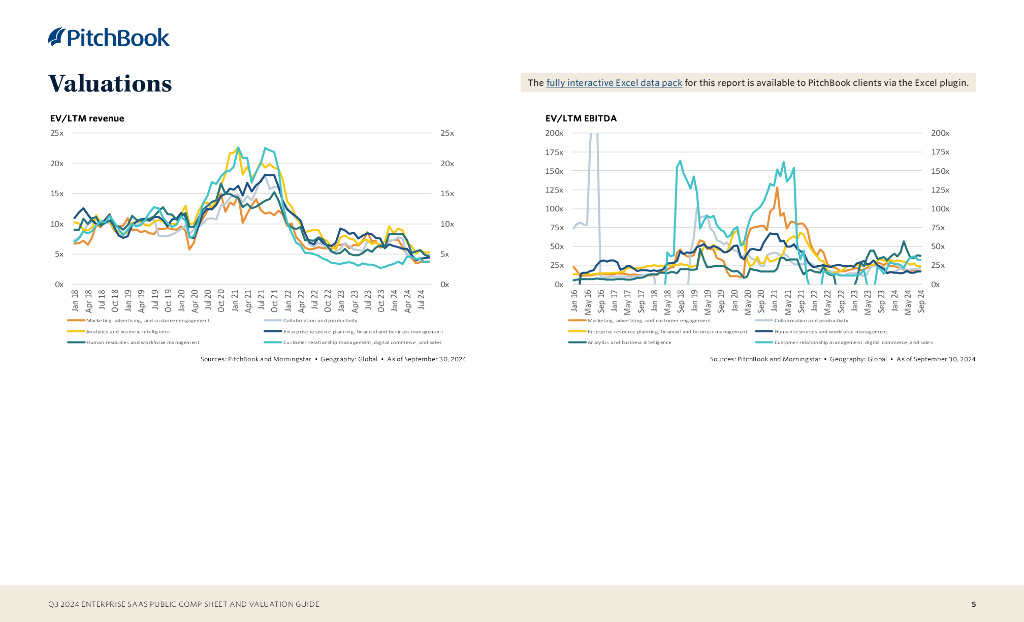The image size is (1024, 622).
Task: Select the EV/LTM revenue chart title
Action: [x=86, y=118]
